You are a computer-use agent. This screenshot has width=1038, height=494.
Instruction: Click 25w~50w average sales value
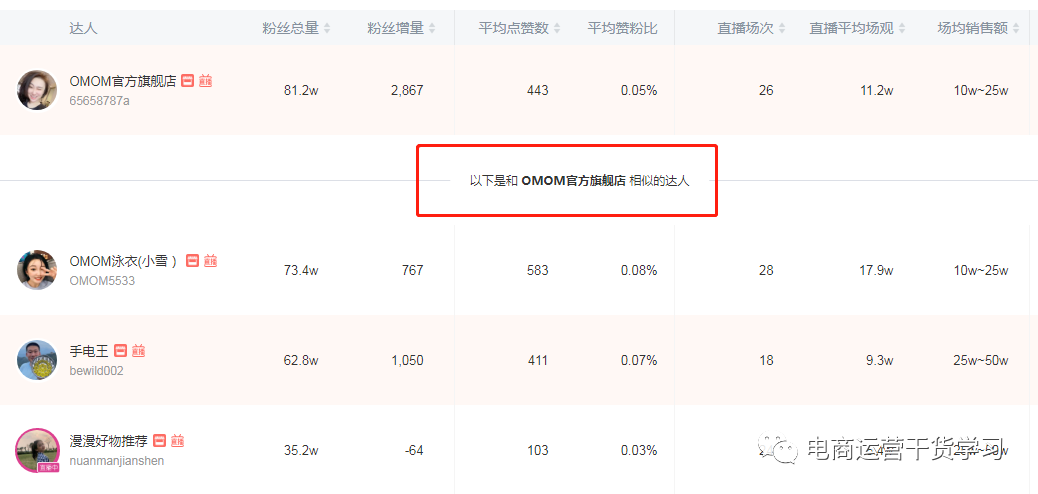pyautogui.click(x=980, y=361)
